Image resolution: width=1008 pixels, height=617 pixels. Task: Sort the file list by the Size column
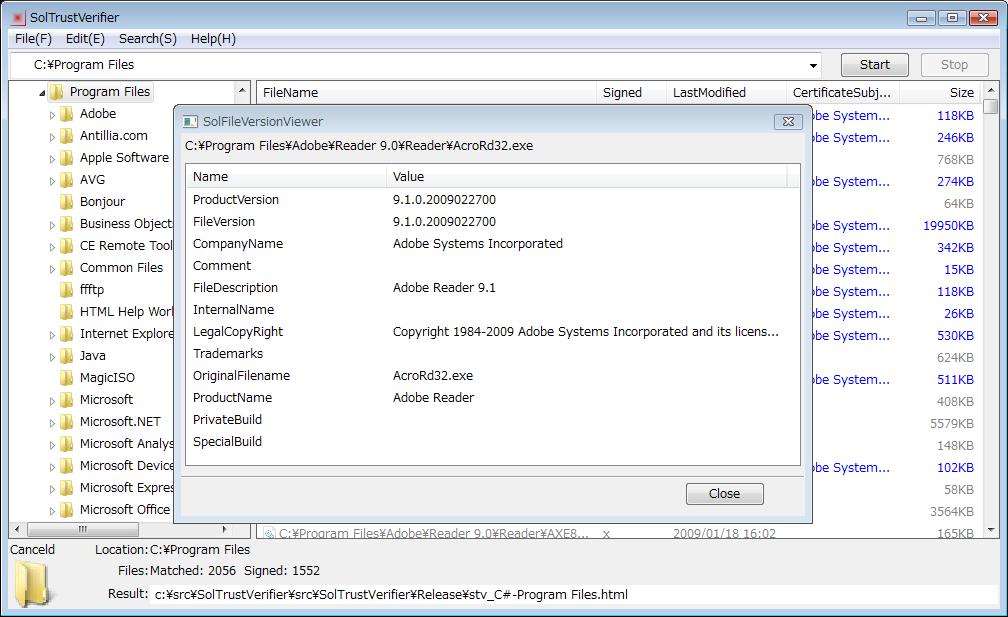940,93
